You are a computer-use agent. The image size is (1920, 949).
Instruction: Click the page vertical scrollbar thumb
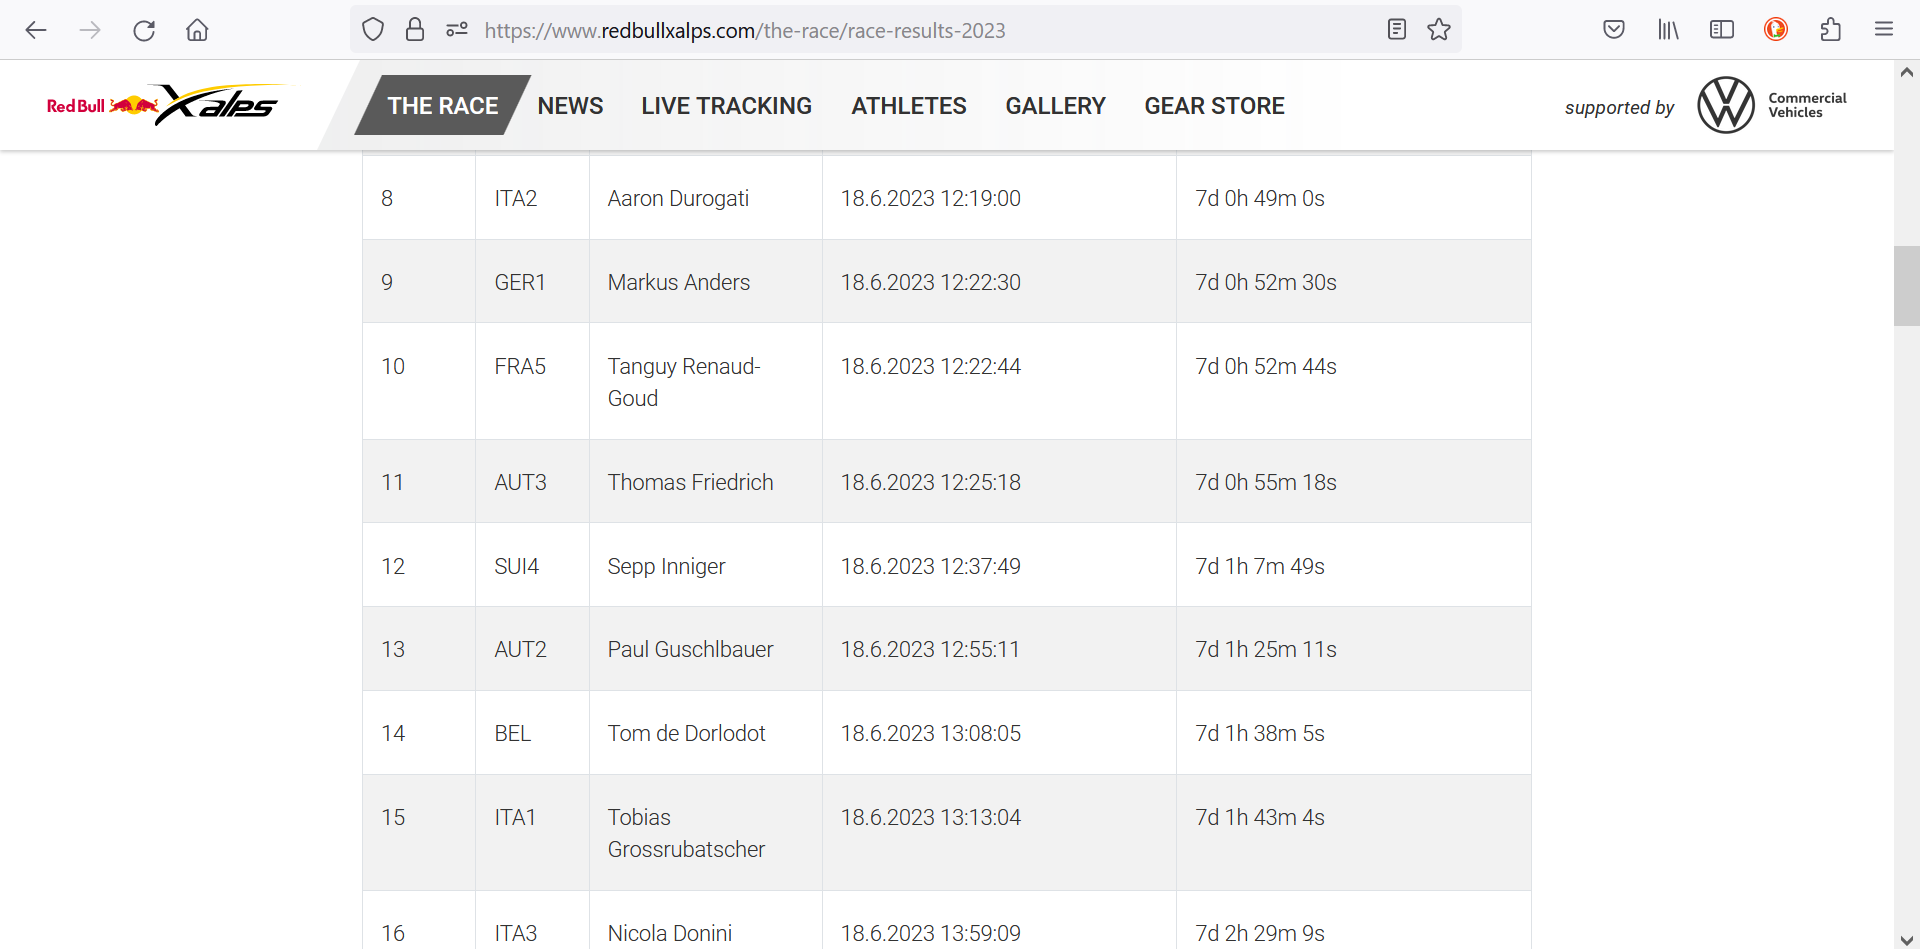[x=1906, y=286]
